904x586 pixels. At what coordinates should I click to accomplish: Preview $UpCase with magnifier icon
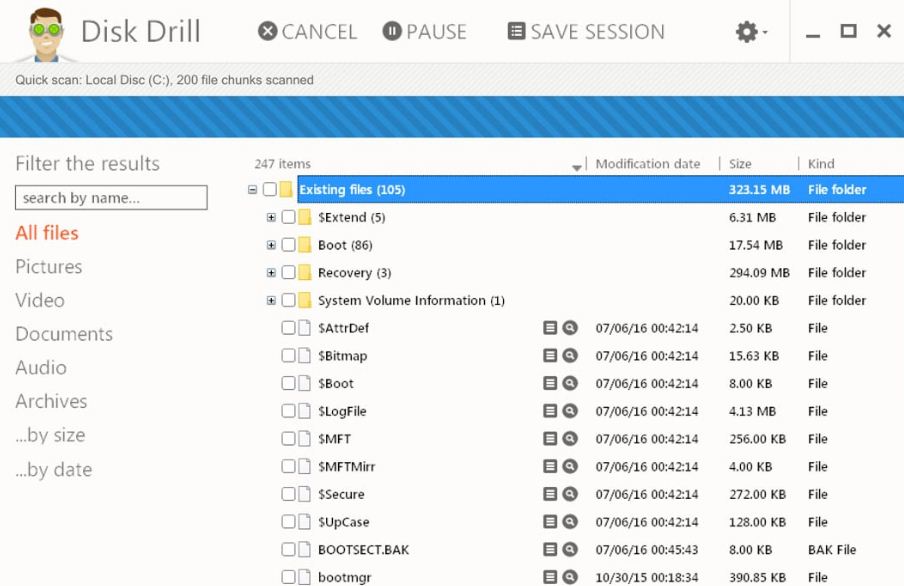(570, 522)
